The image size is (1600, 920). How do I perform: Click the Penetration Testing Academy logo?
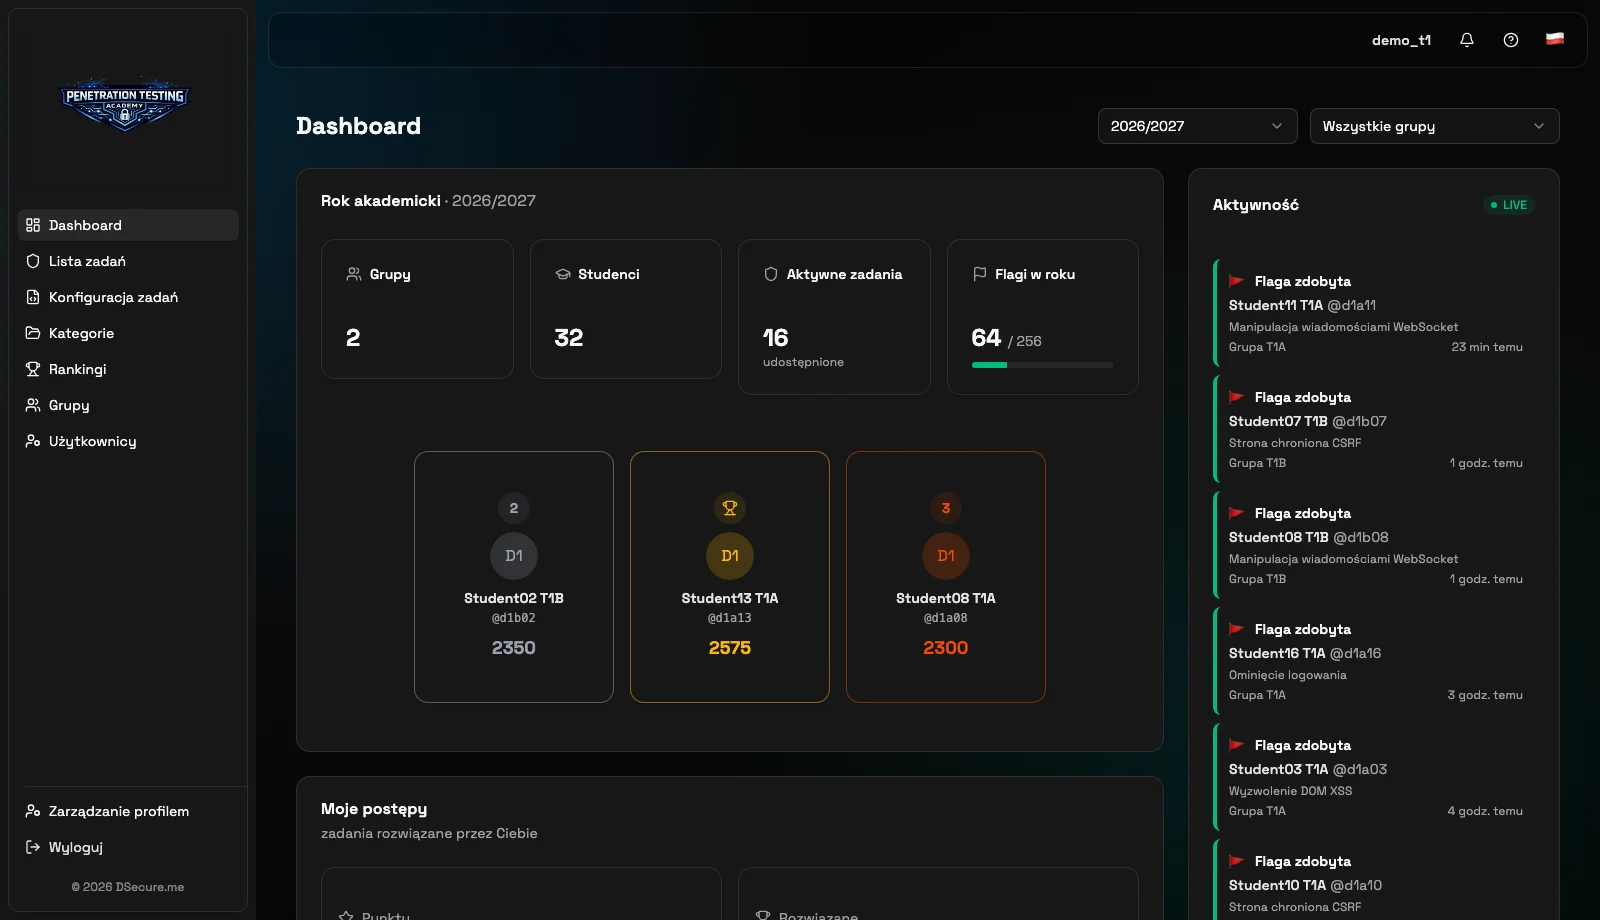coord(125,103)
